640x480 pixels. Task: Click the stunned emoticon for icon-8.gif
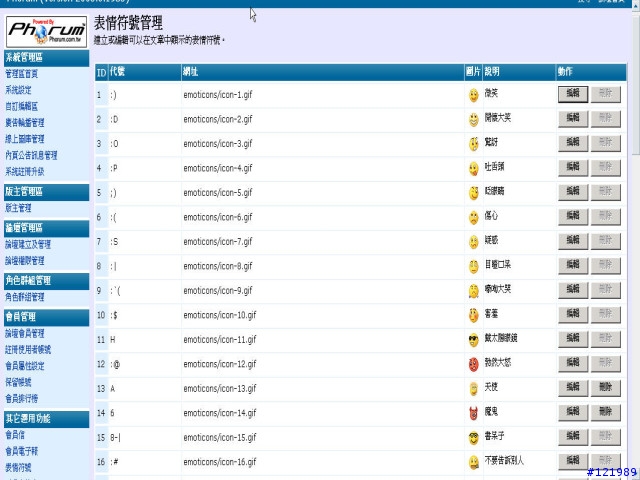(x=473, y=267)
